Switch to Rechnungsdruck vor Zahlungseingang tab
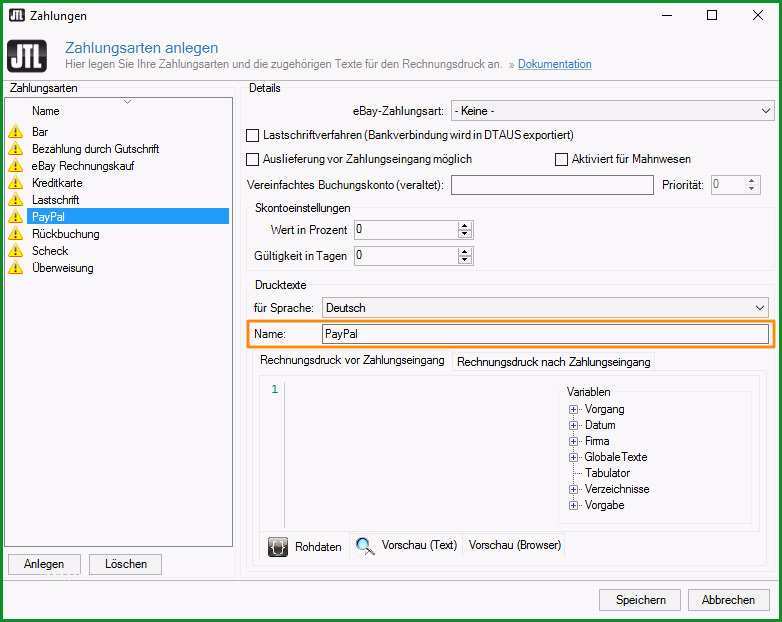Image resolution: width=782 pixels, height=622 pixels. pyautogui.click(x=352, y=360)
